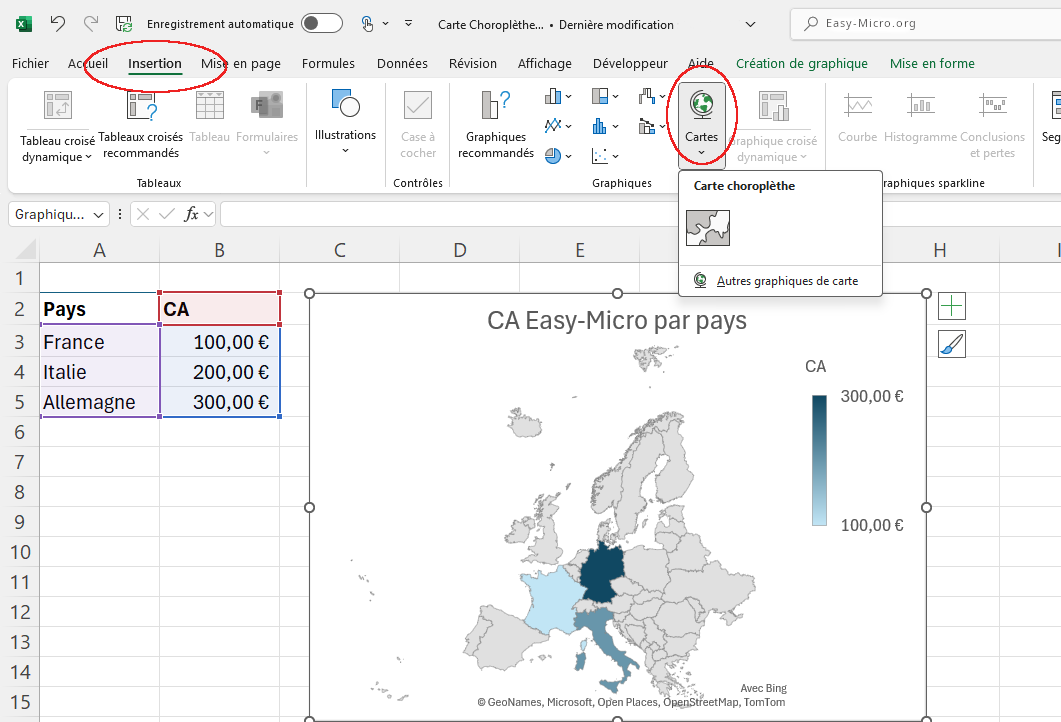Select the Insertion ribbon tab

coord(155,64)
